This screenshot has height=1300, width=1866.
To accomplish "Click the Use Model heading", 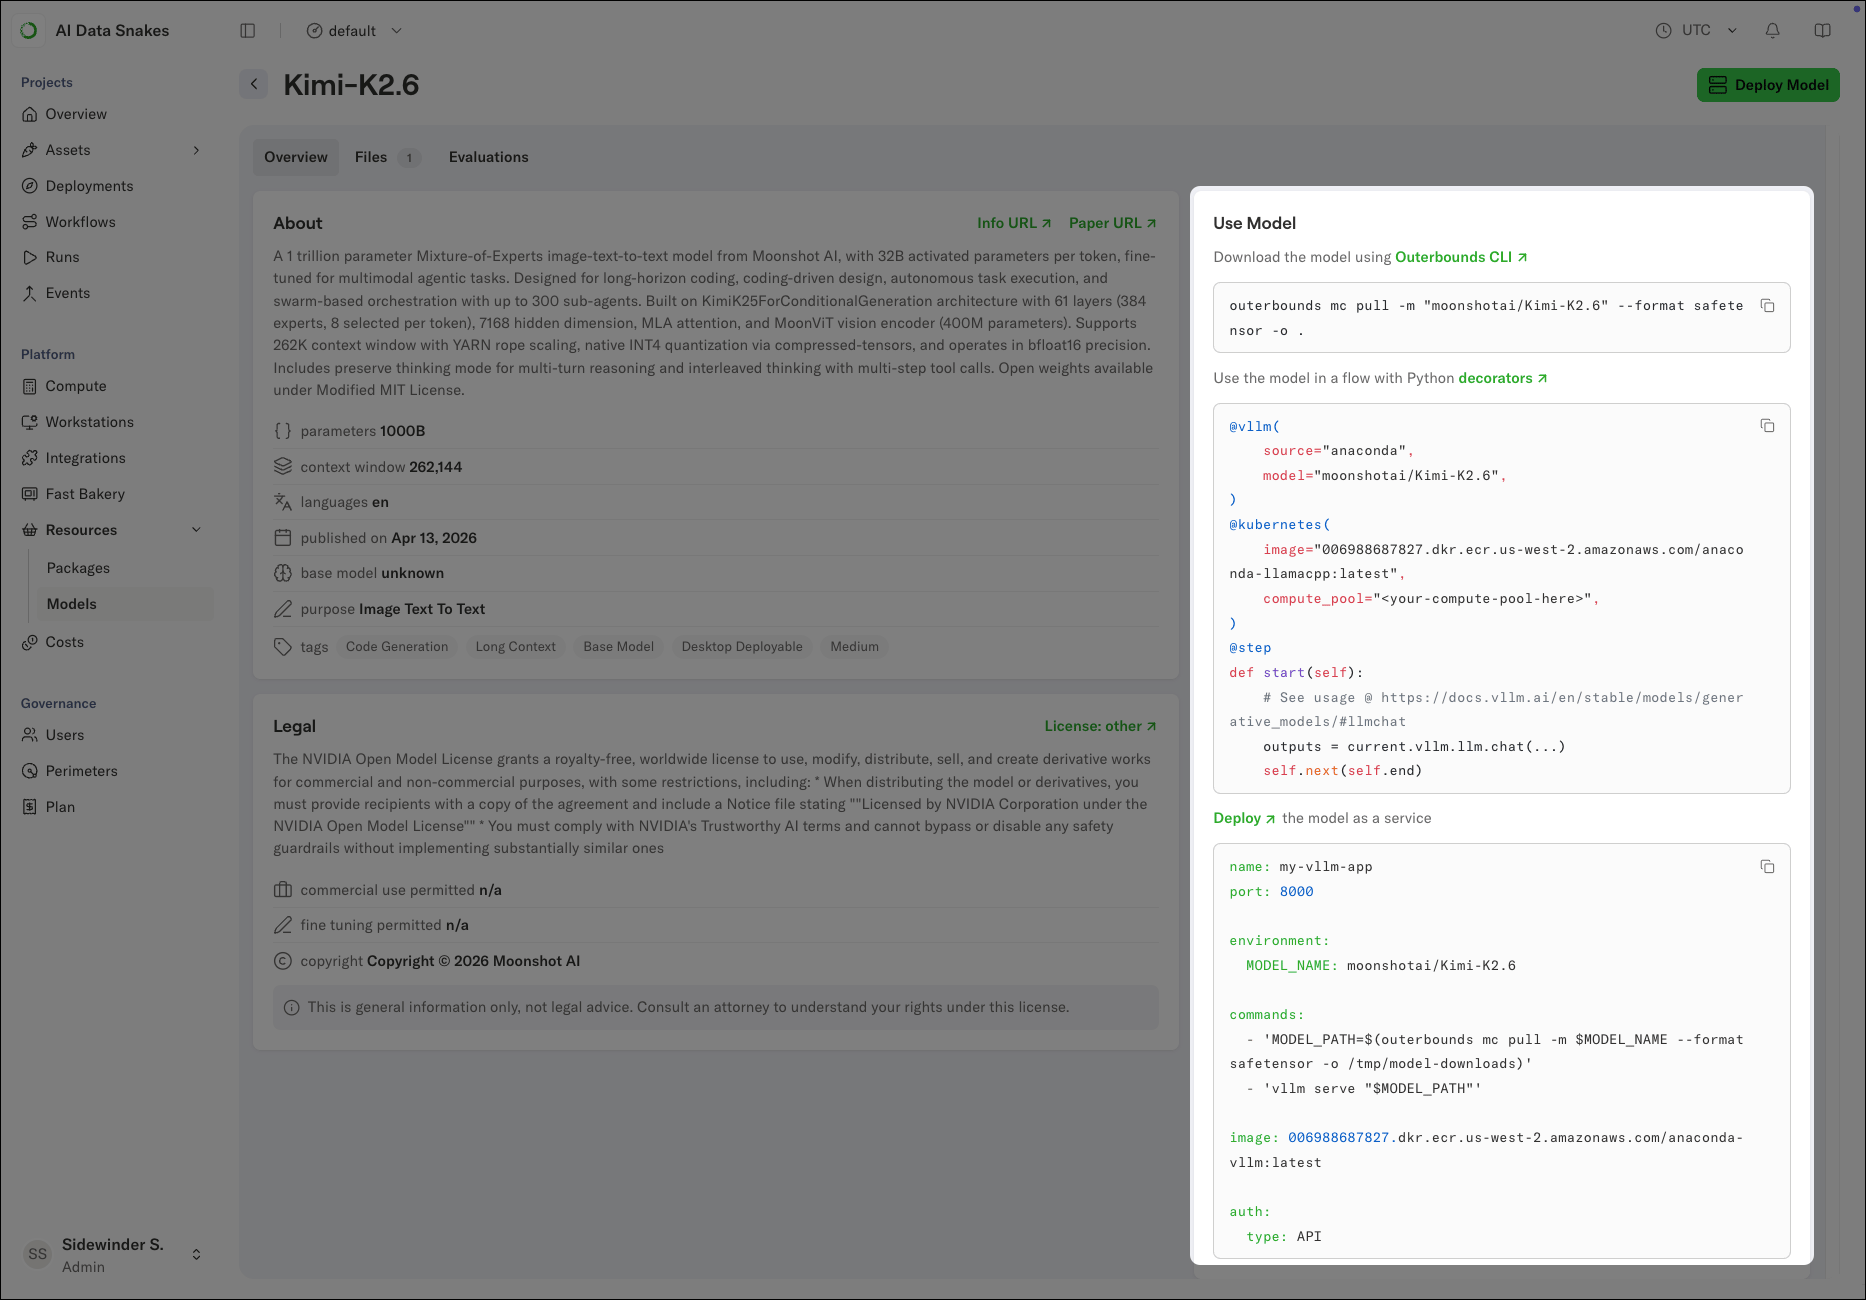I will [1254, 223].
